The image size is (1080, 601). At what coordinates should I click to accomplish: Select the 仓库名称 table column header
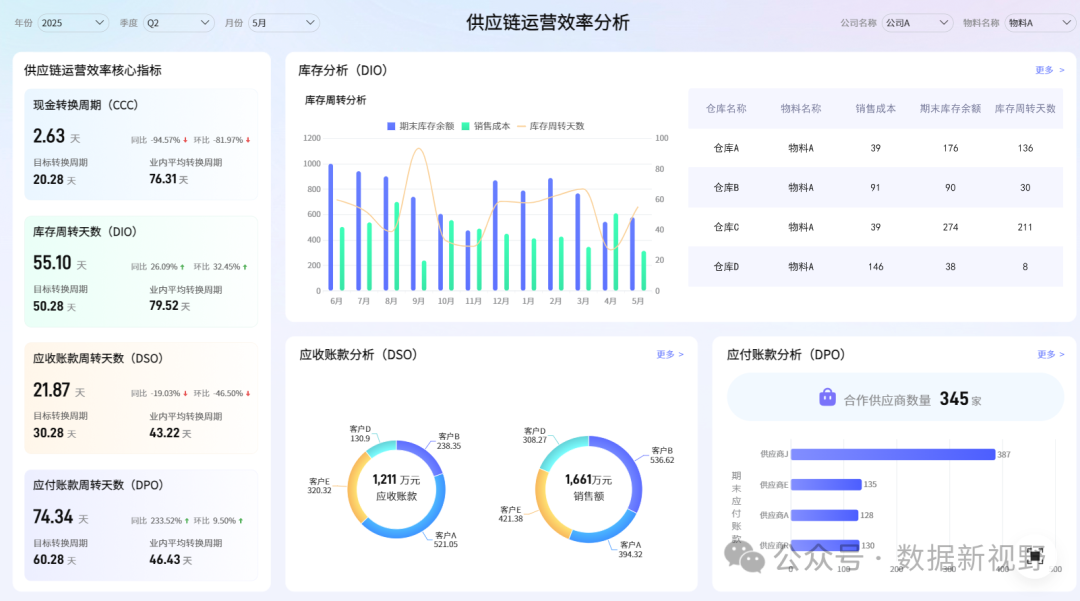pos(726,108)
